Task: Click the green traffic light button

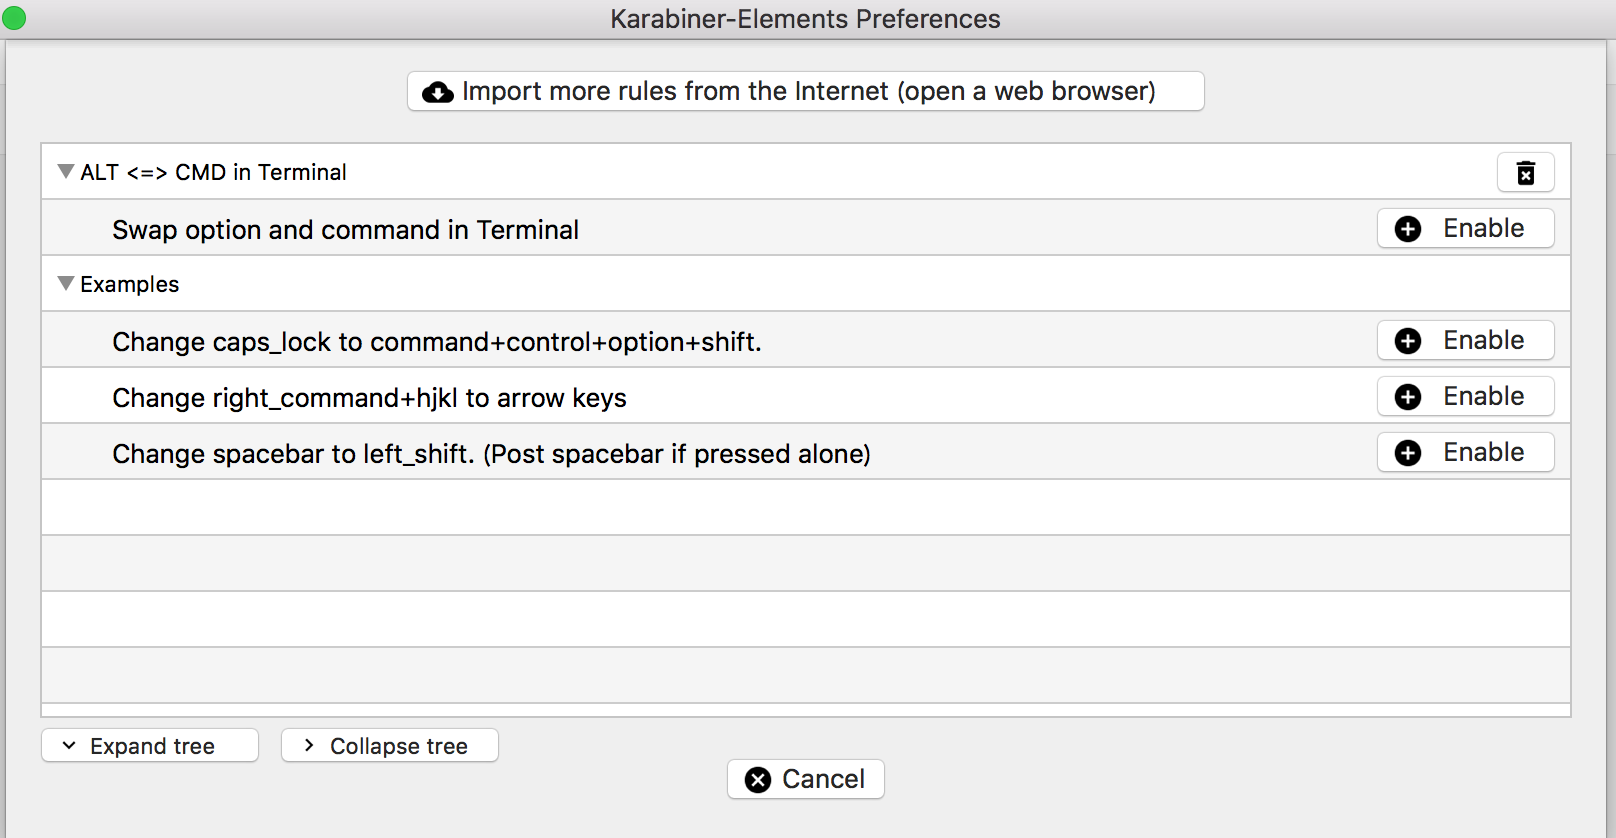Action: (x=15, y=17)
